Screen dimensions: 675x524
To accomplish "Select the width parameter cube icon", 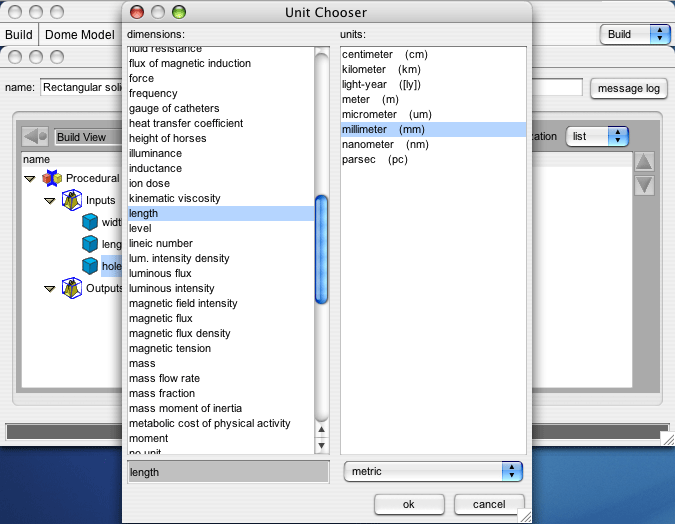I will click(90, 222).
